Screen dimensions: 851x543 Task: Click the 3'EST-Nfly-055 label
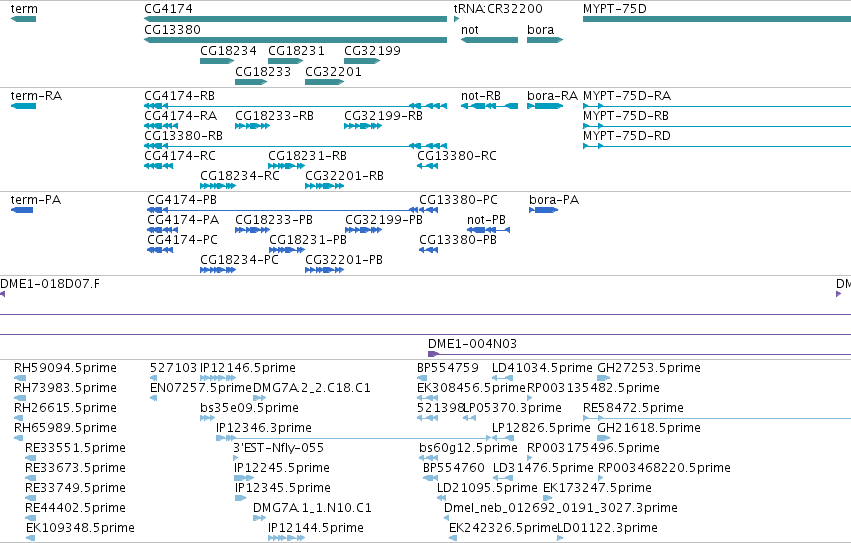(x=278, y=448)
